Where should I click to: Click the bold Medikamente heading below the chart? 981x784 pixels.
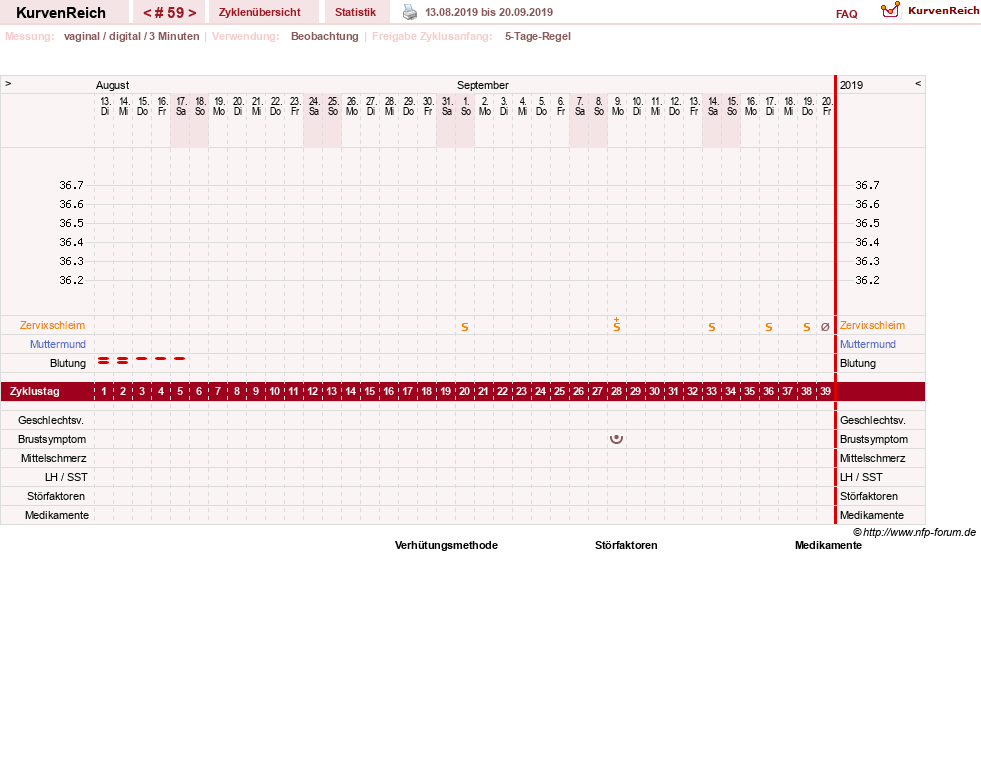point(828,545)
